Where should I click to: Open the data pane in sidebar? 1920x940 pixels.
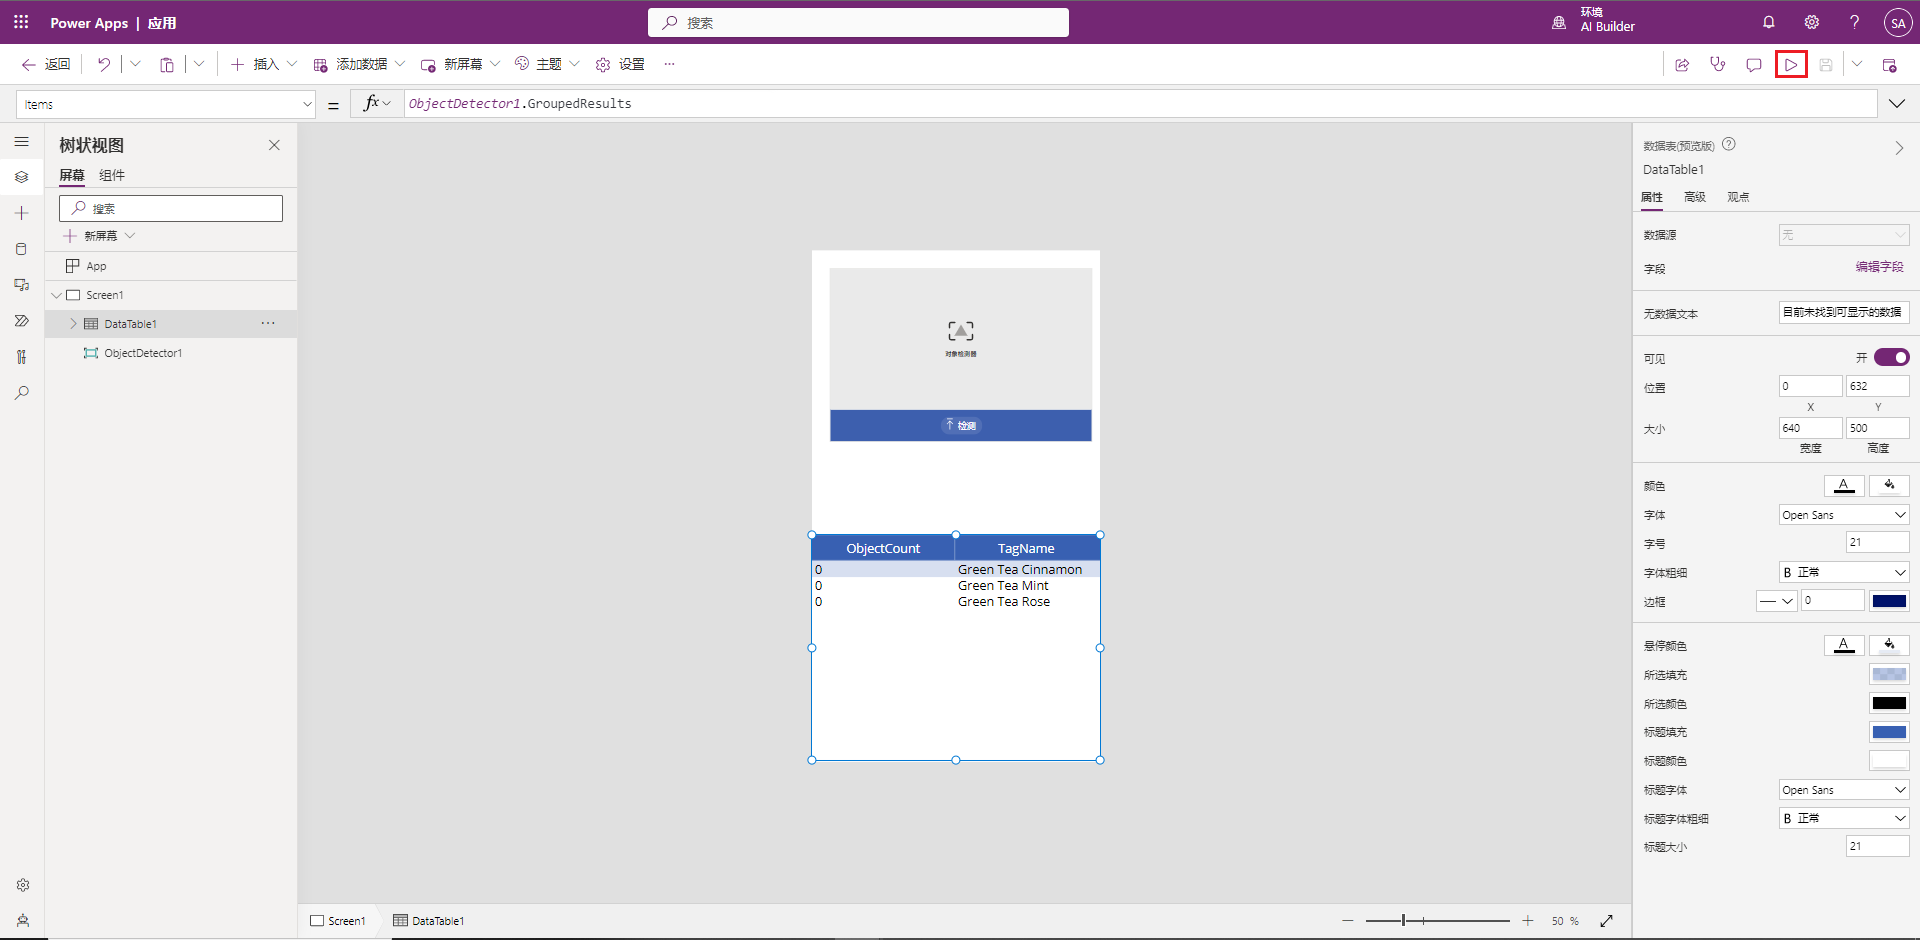click(x=21, y=249)
